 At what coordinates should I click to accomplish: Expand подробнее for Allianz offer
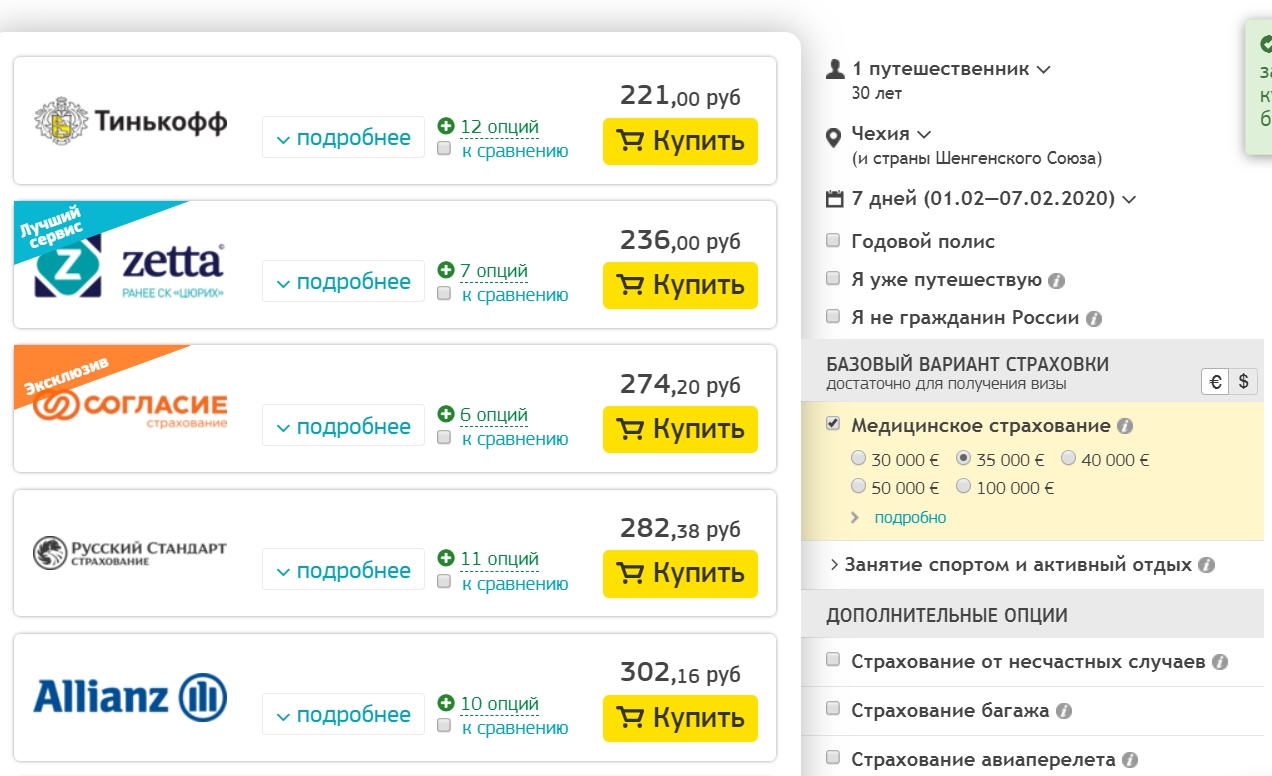click(343, 715)
